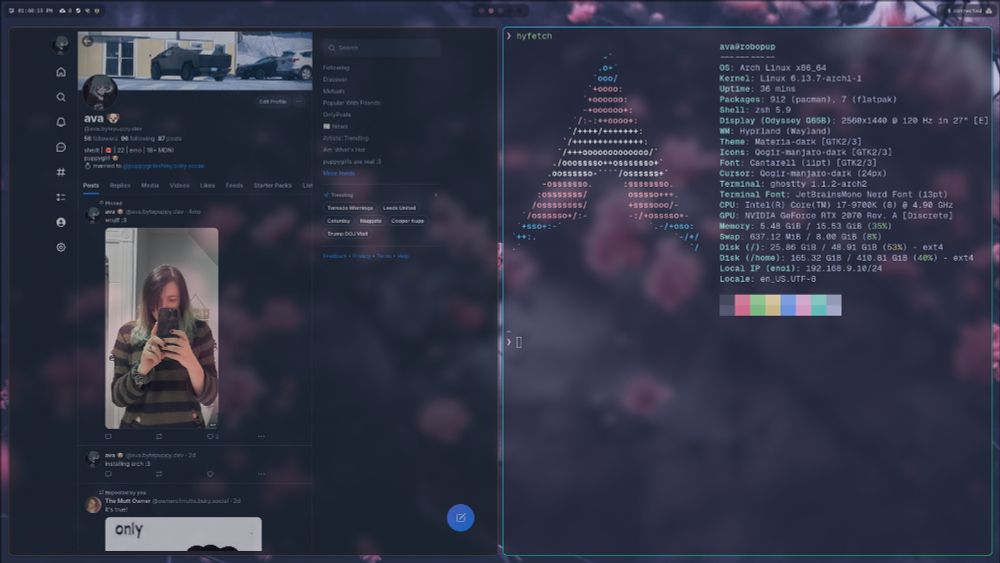The image size is (1000, 563).
Task: Open the Popular With Friends feed
Action: (351, 103)
